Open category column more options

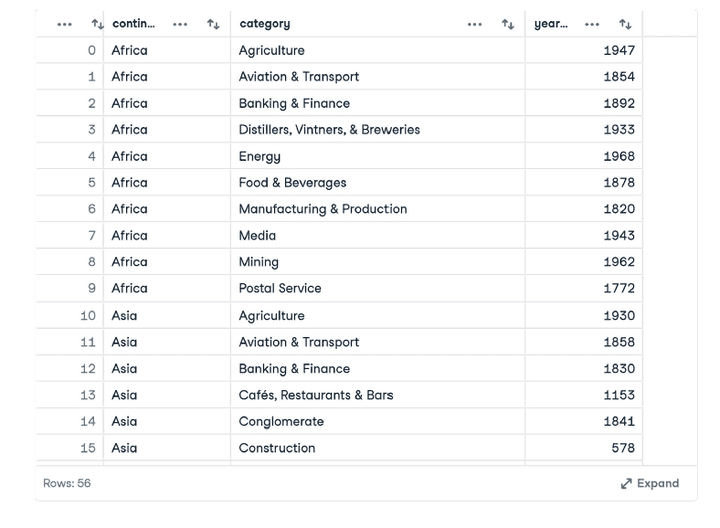(475, 24)
